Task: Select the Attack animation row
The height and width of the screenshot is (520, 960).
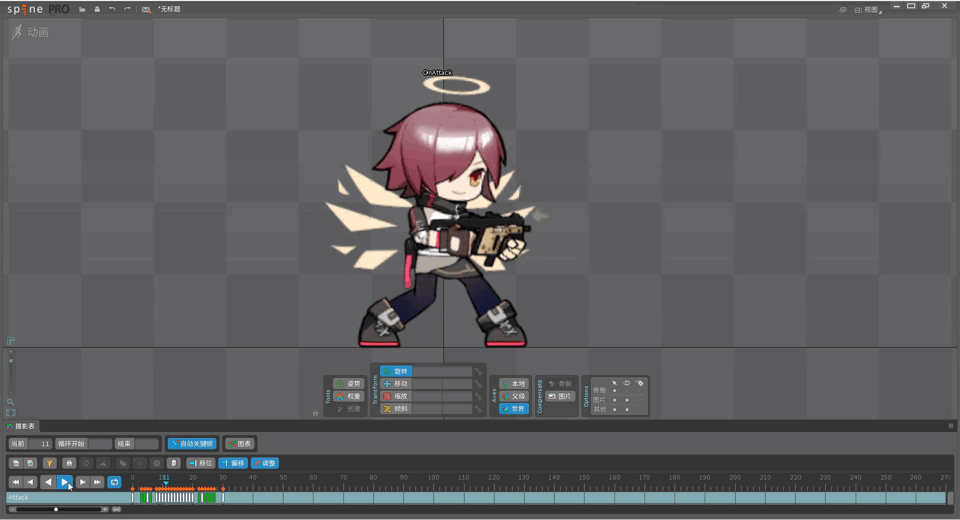Action: click(478, 497)
